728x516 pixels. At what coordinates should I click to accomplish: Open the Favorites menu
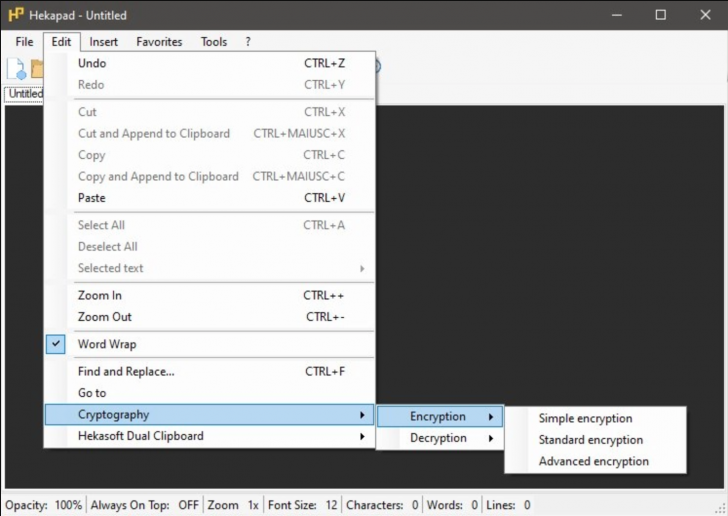point(159,42)
